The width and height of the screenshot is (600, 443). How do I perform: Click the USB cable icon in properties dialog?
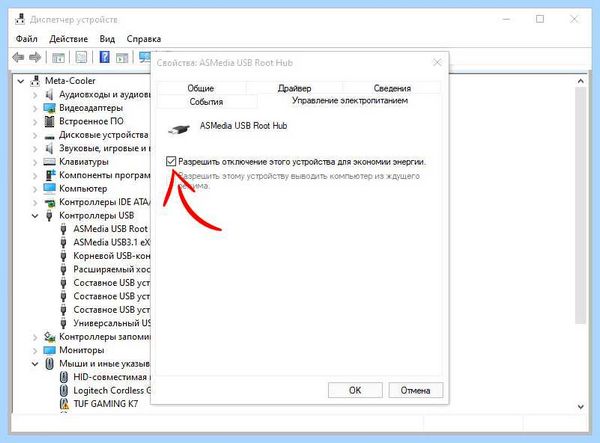[179, 129]
